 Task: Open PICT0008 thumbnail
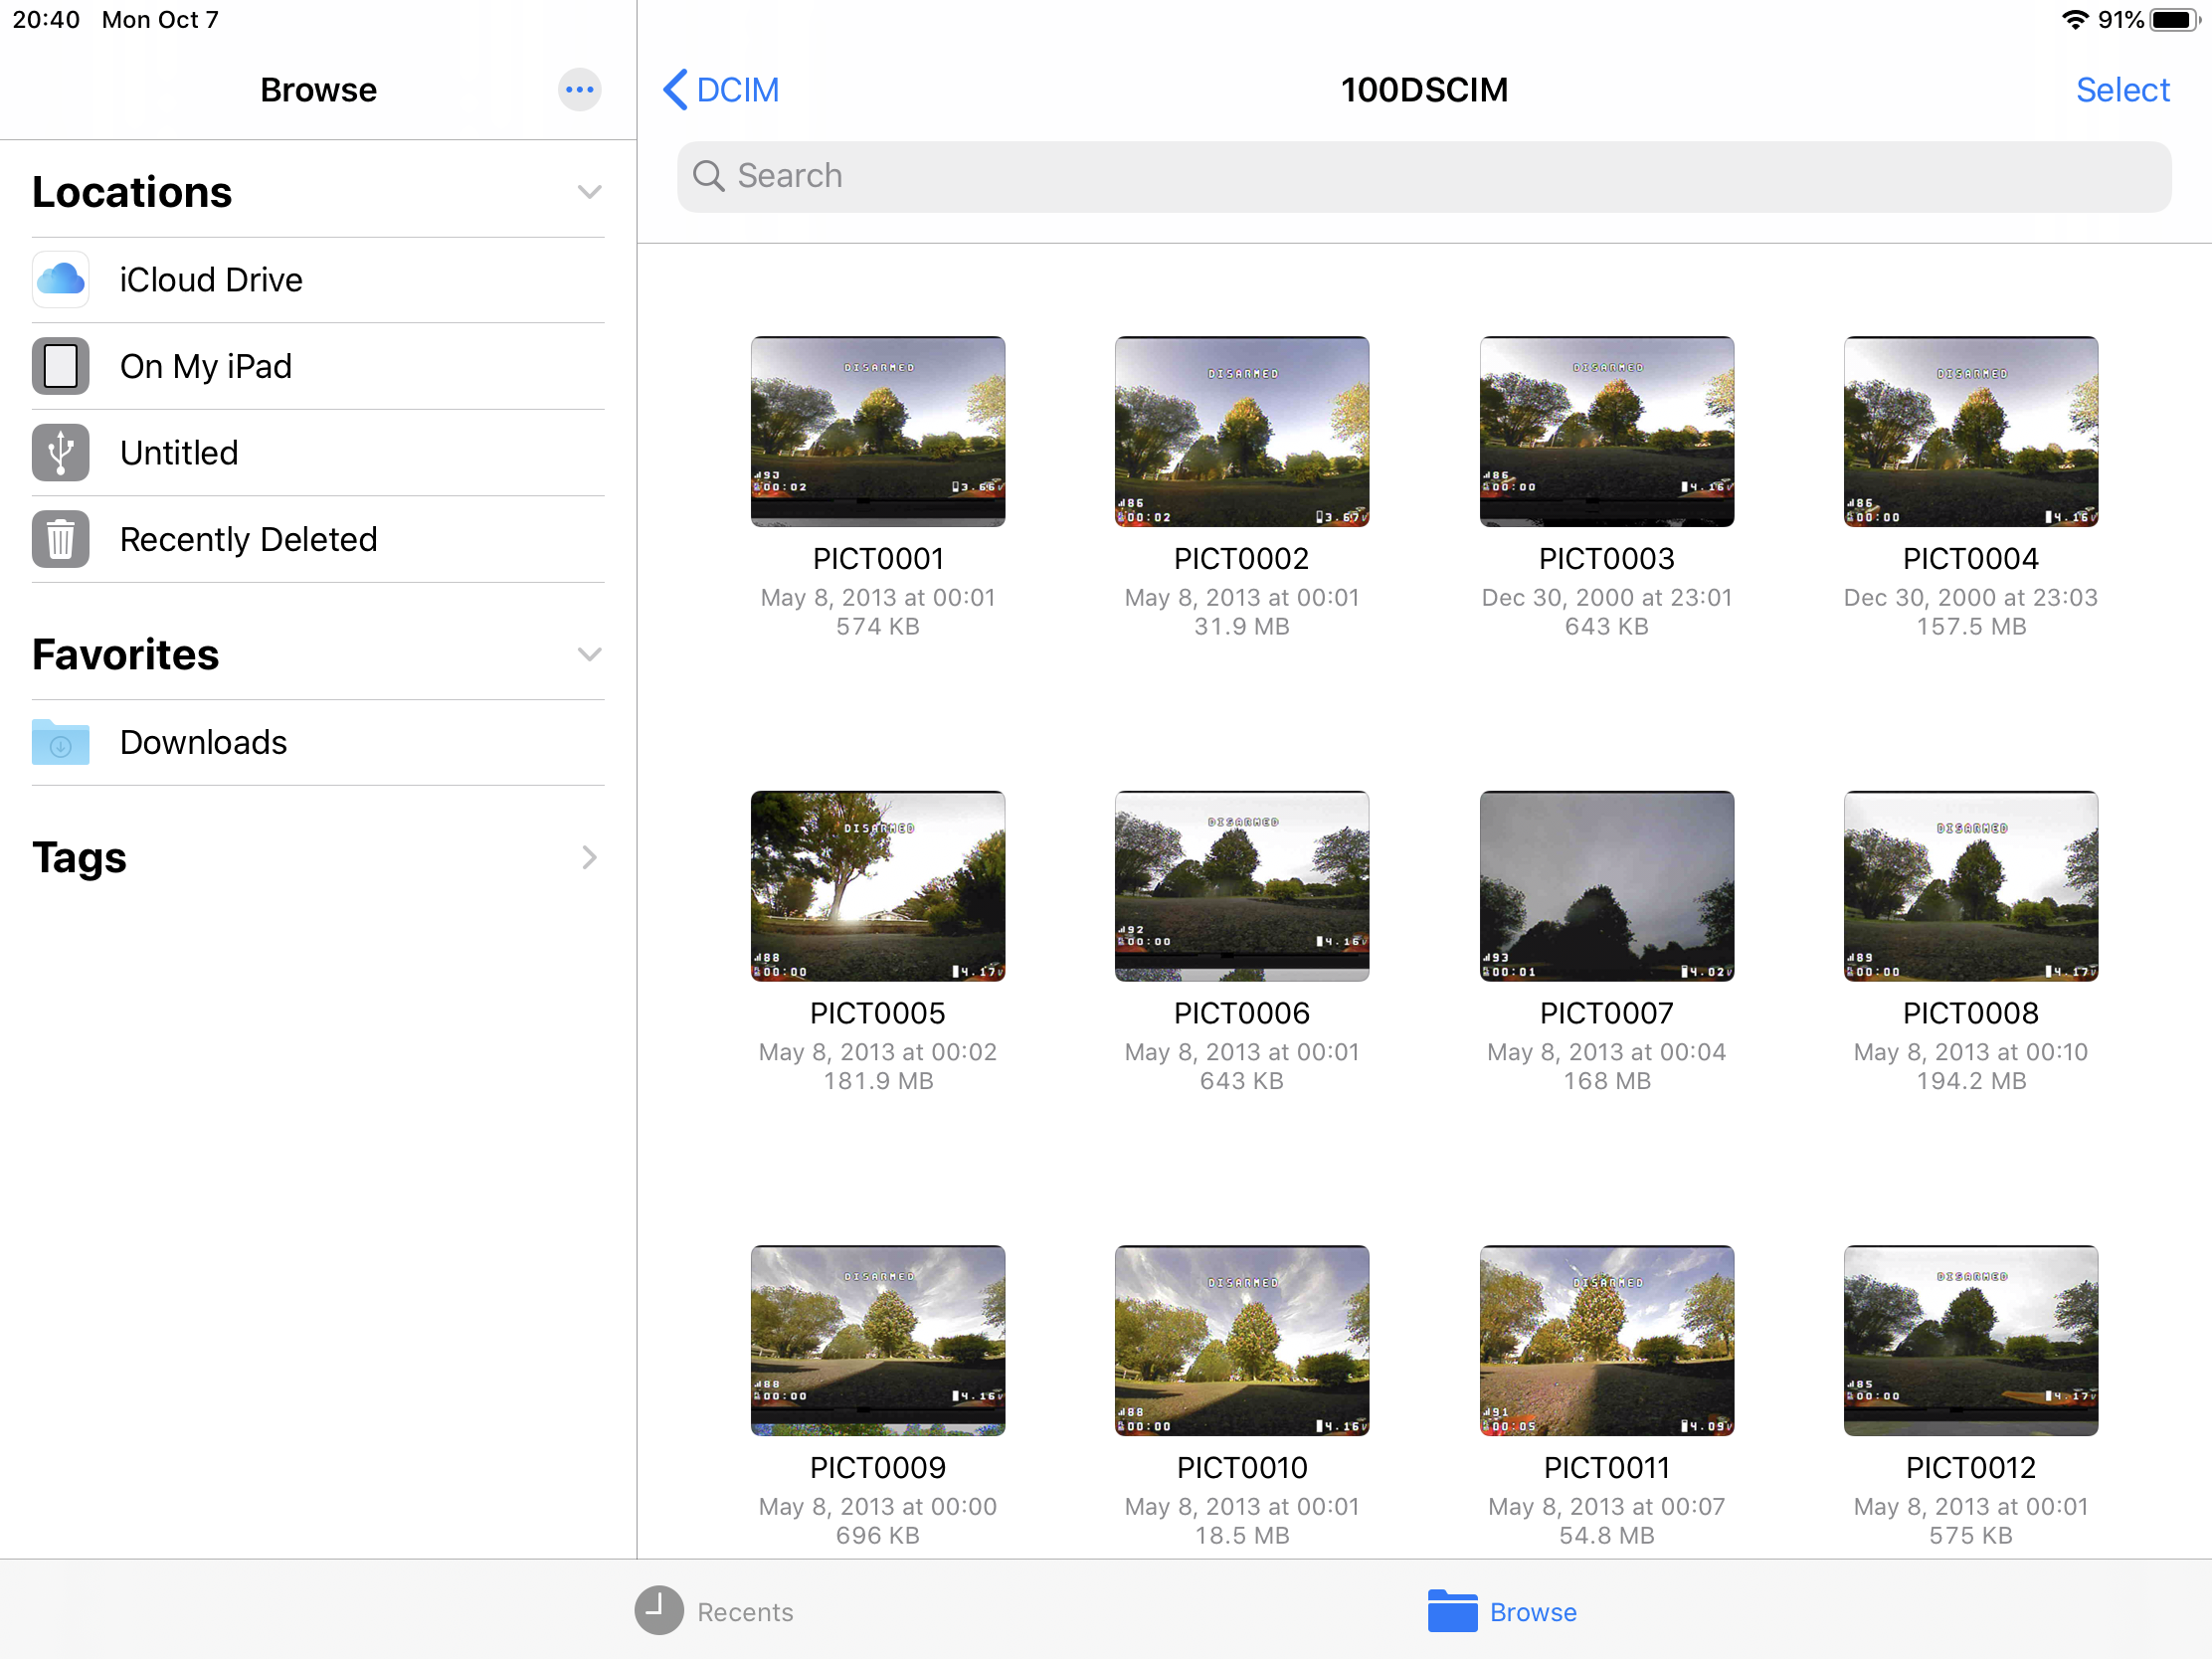pyautogui.click(x=1970, y=886)
